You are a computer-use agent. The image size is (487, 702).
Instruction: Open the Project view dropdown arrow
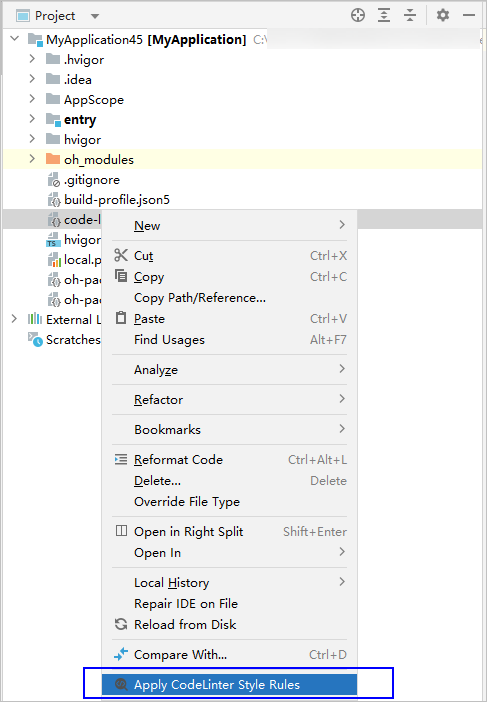(x=94, y=16)
